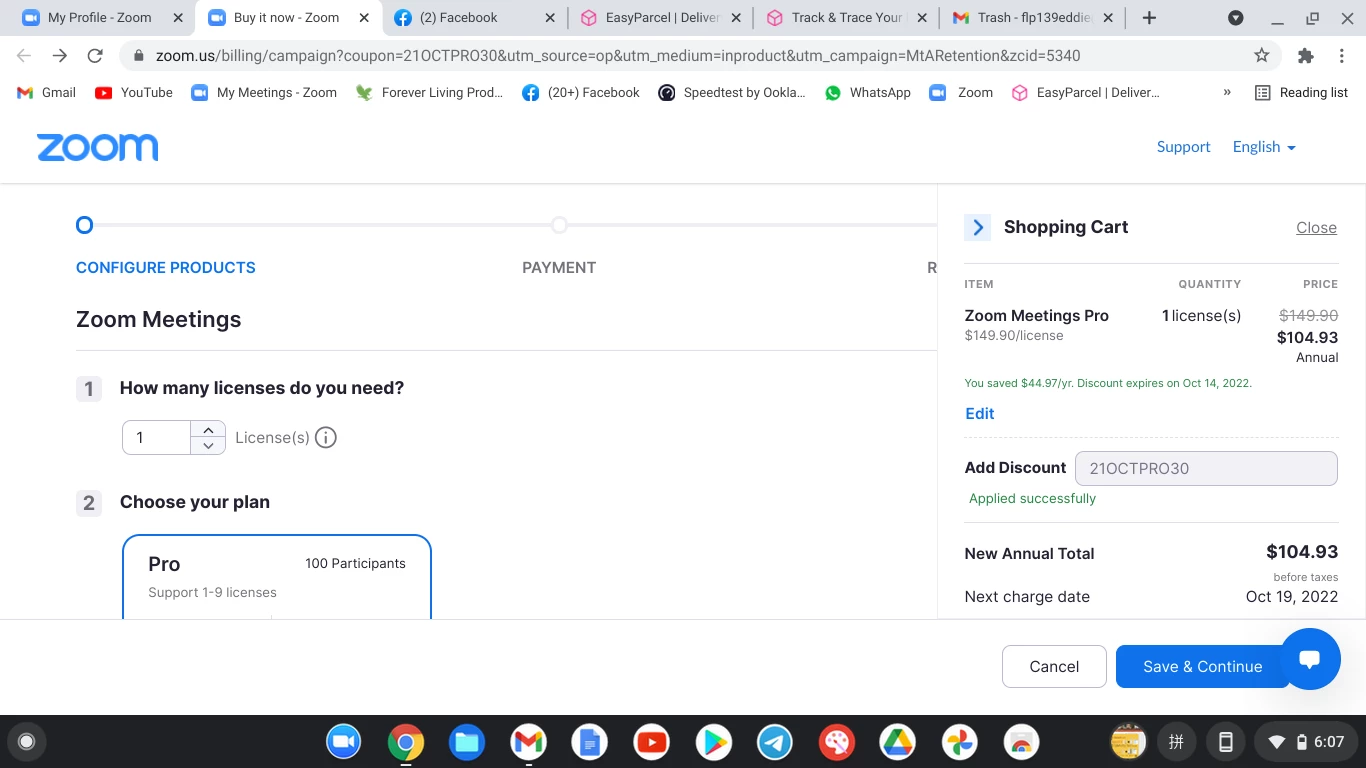Screen dimensions: 1366x768
Task: Open the YouTube bookmark
Action: click(x=134, y=92)
